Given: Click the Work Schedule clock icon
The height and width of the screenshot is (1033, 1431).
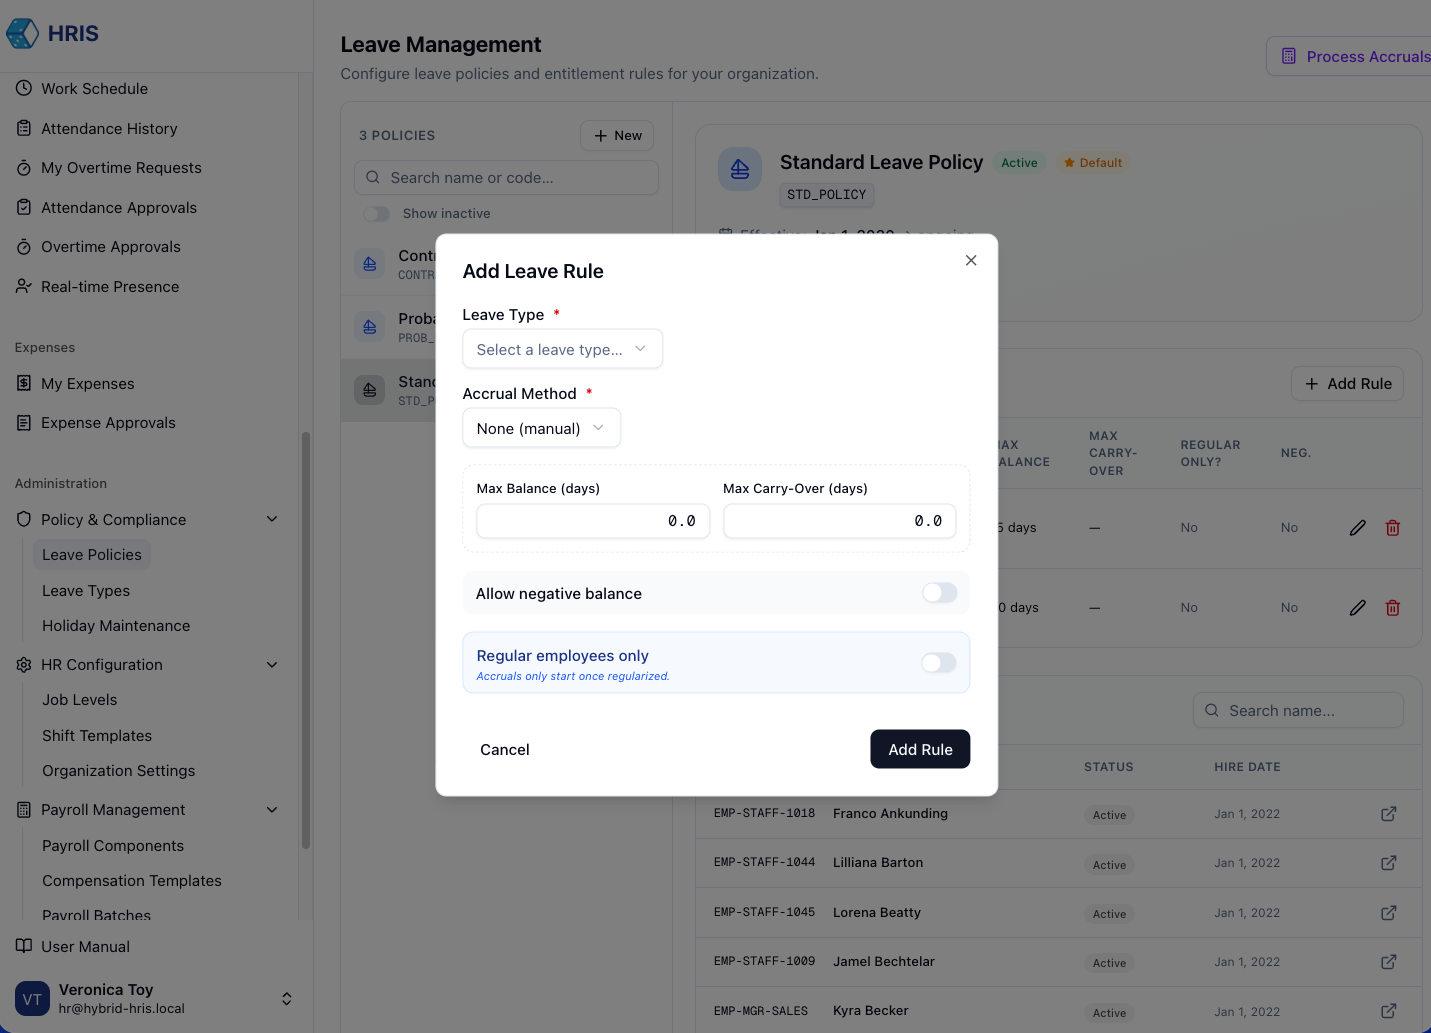Looking at the screenshot, I should pos(24,88).
